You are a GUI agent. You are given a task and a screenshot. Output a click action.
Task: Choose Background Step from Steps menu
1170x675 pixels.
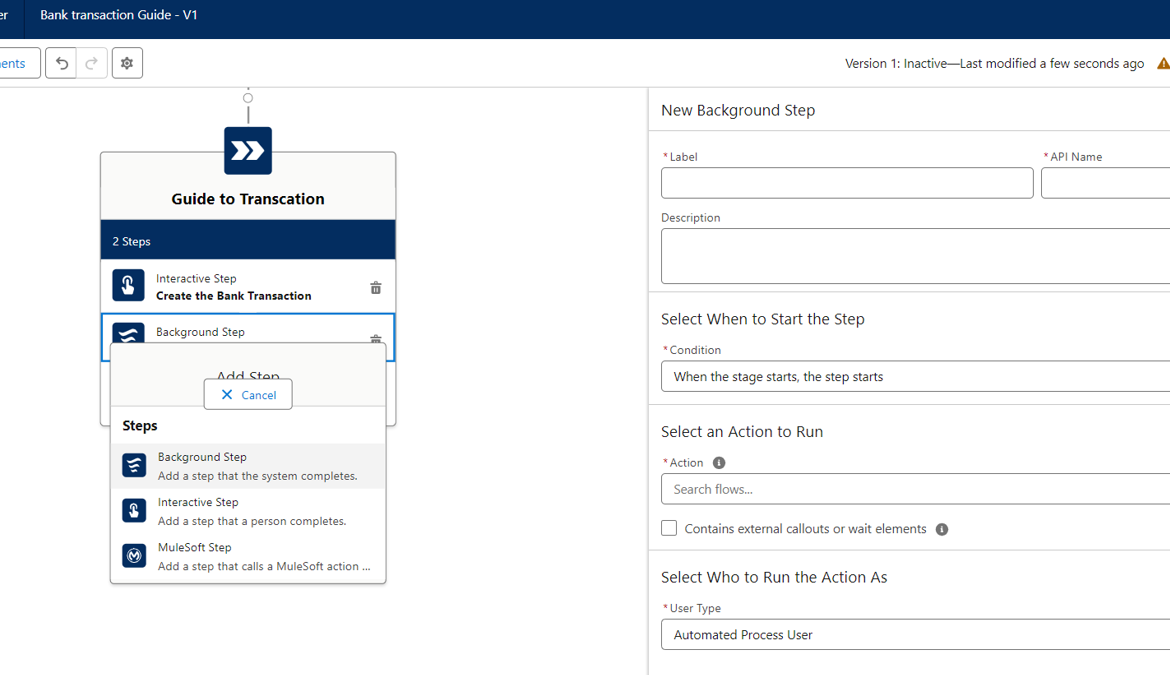click(248, 466)
